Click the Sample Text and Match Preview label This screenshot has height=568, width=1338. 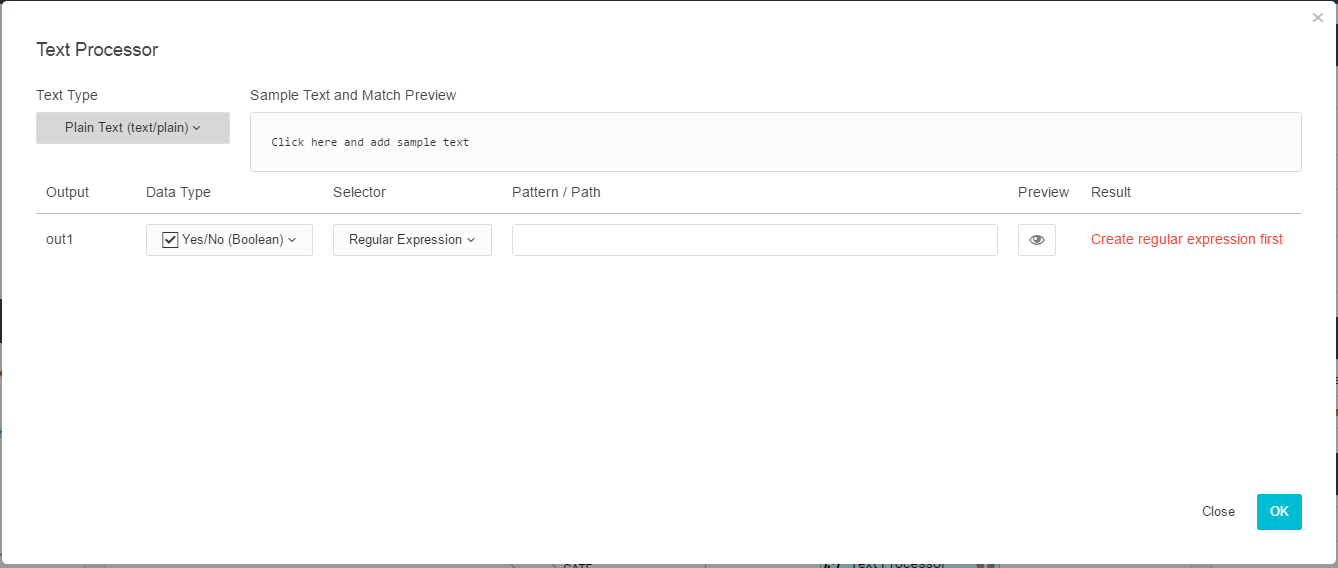[353, 95]
